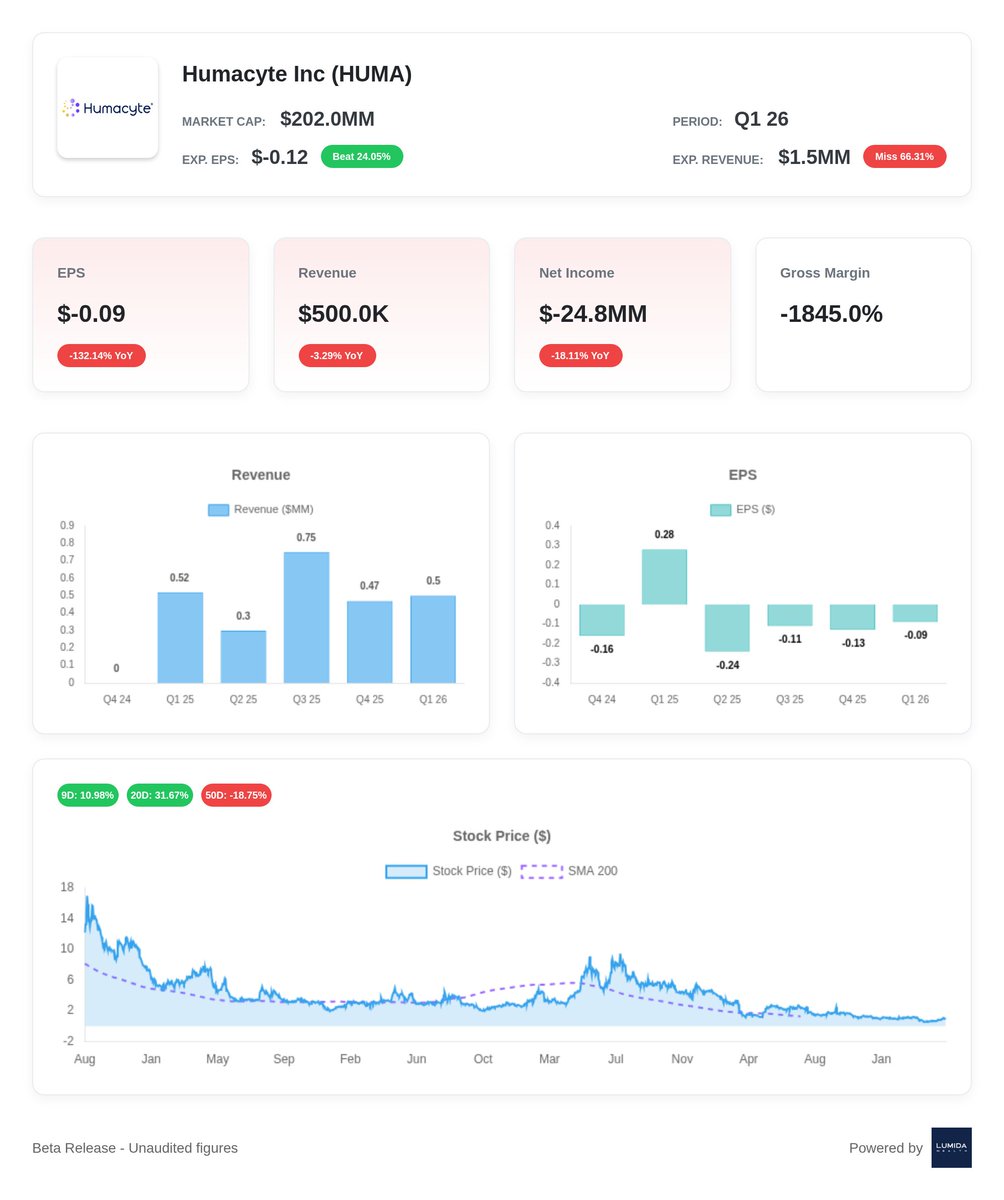Click the Net Income card label
This screenshot has width=1004, height=1200.
point(577,273)
